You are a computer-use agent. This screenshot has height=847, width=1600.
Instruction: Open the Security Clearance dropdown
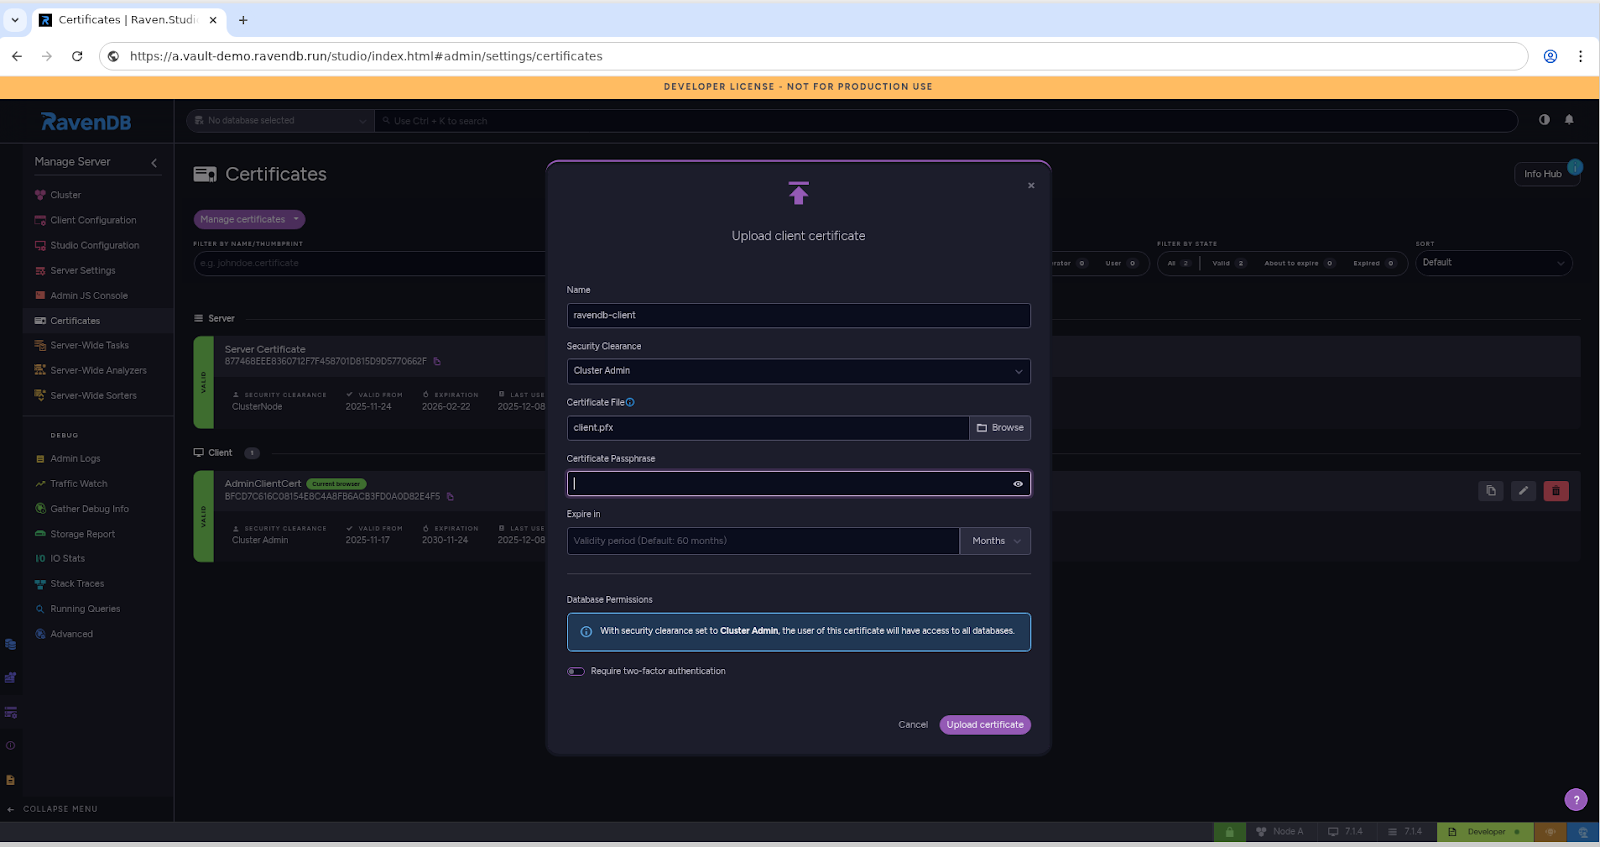798,371
